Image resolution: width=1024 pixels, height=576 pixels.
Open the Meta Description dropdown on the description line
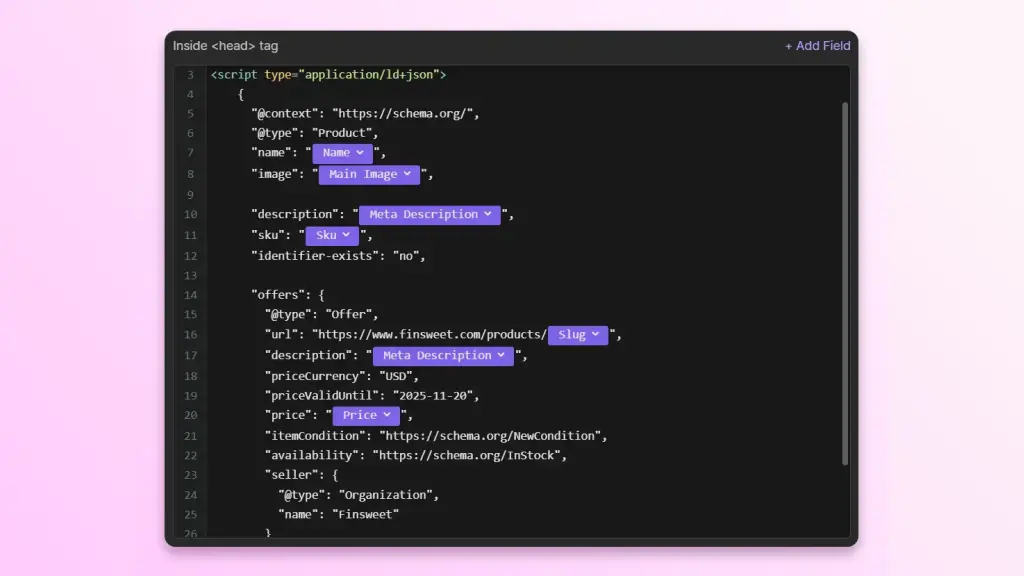428,214
